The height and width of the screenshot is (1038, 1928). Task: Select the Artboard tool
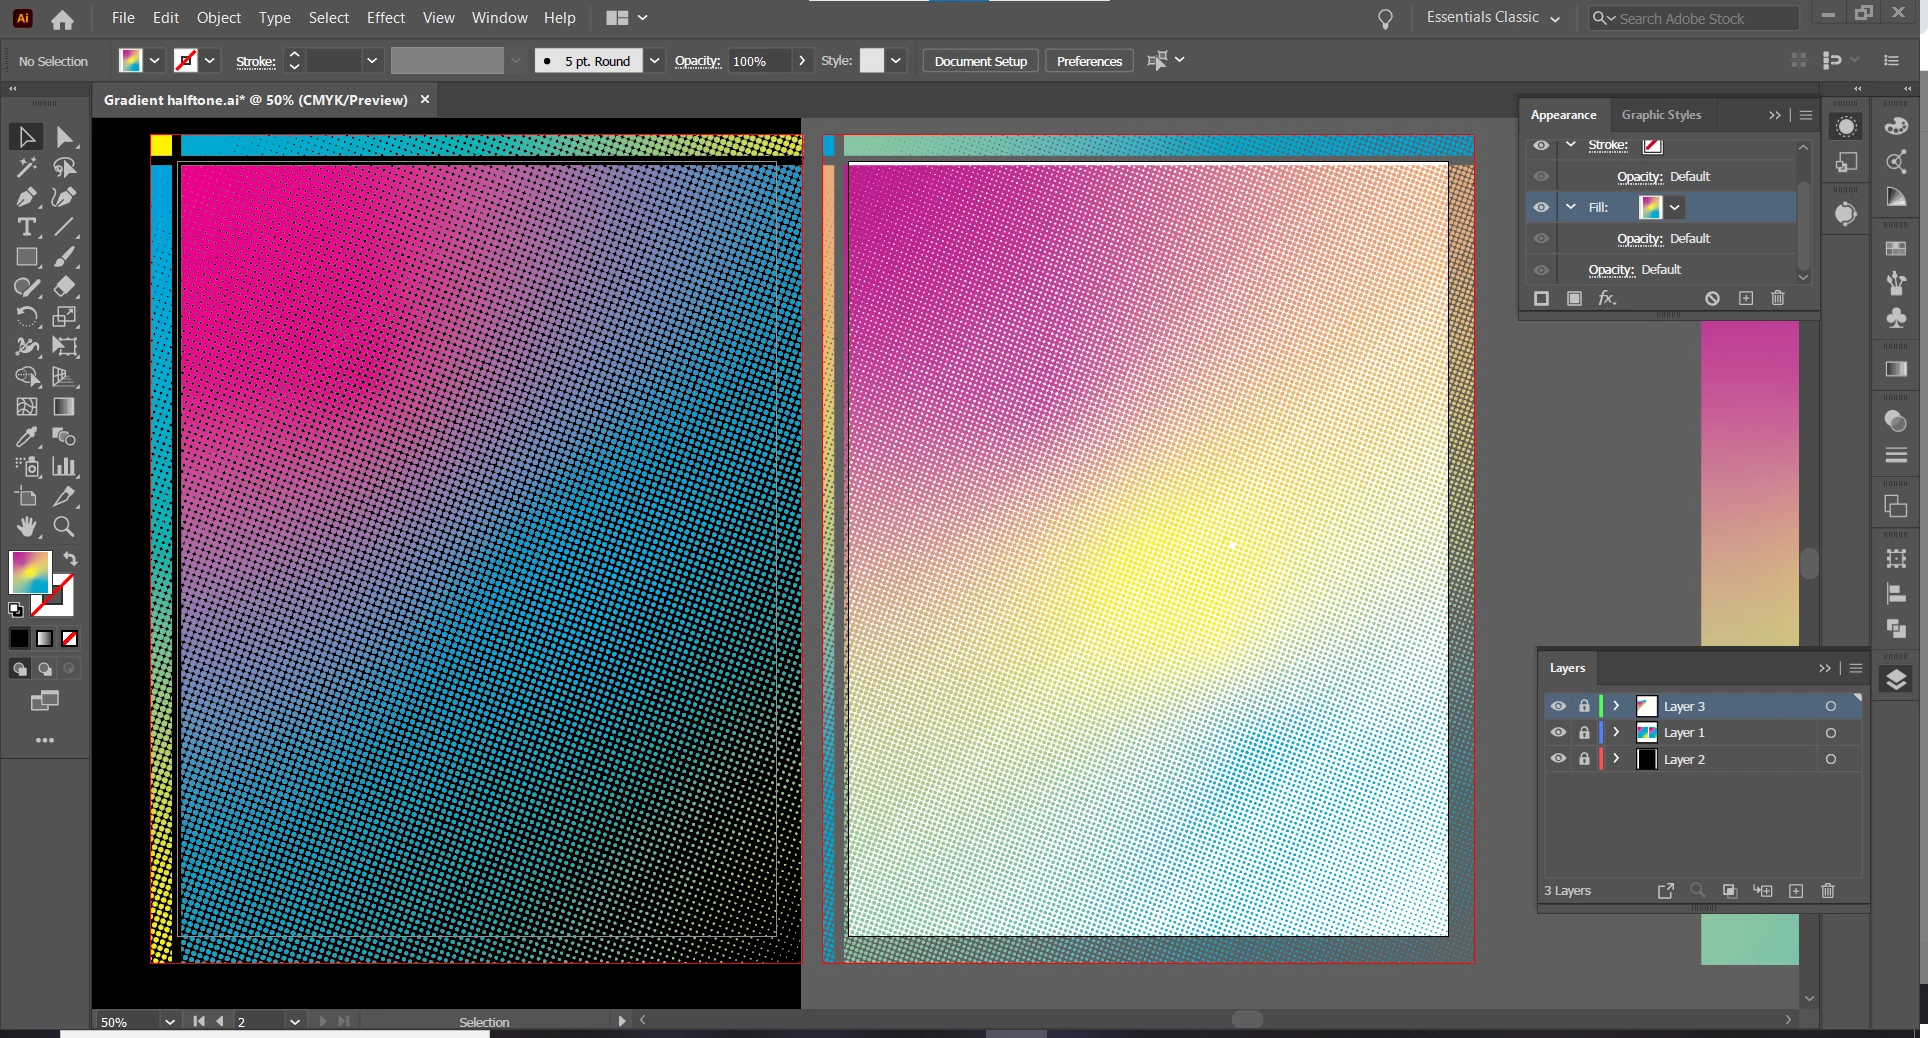coord(26,497)
